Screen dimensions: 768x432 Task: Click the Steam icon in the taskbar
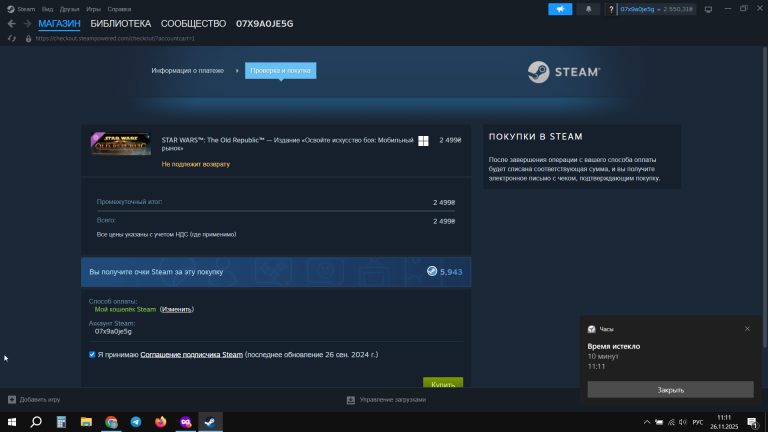tap(211, 422)
